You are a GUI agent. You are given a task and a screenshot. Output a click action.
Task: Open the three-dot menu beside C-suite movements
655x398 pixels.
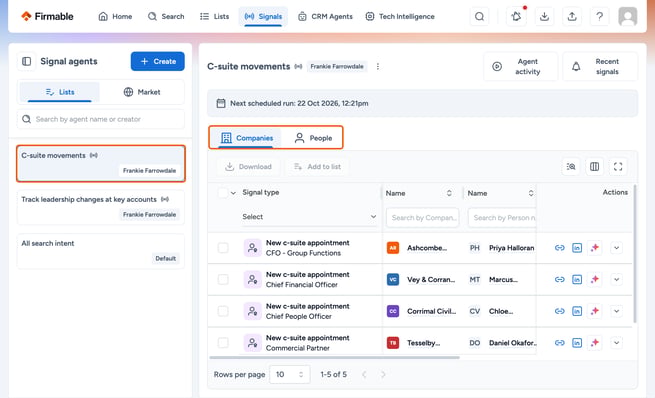(378, 66)
